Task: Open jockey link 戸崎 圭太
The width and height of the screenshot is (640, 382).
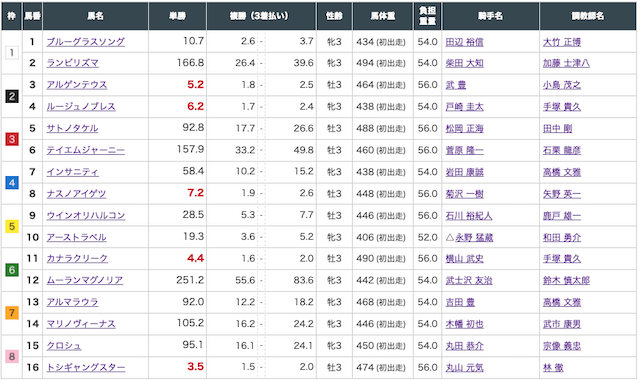Action: [464, 107]
